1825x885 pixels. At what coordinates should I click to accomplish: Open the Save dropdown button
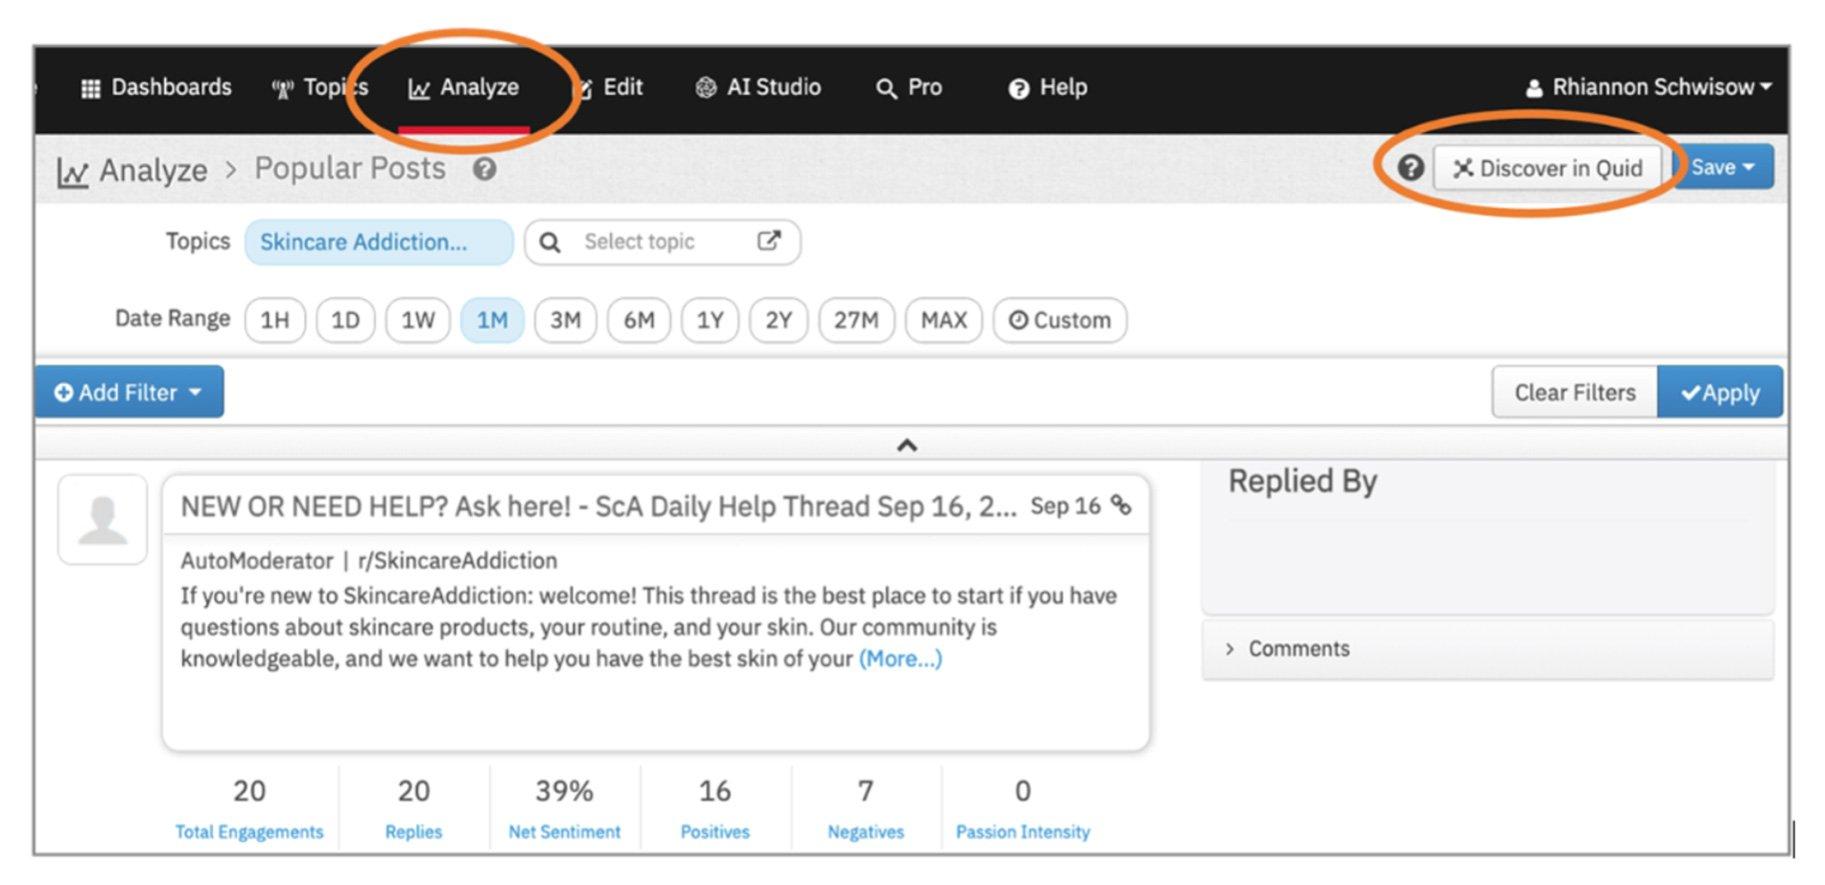1723,167
